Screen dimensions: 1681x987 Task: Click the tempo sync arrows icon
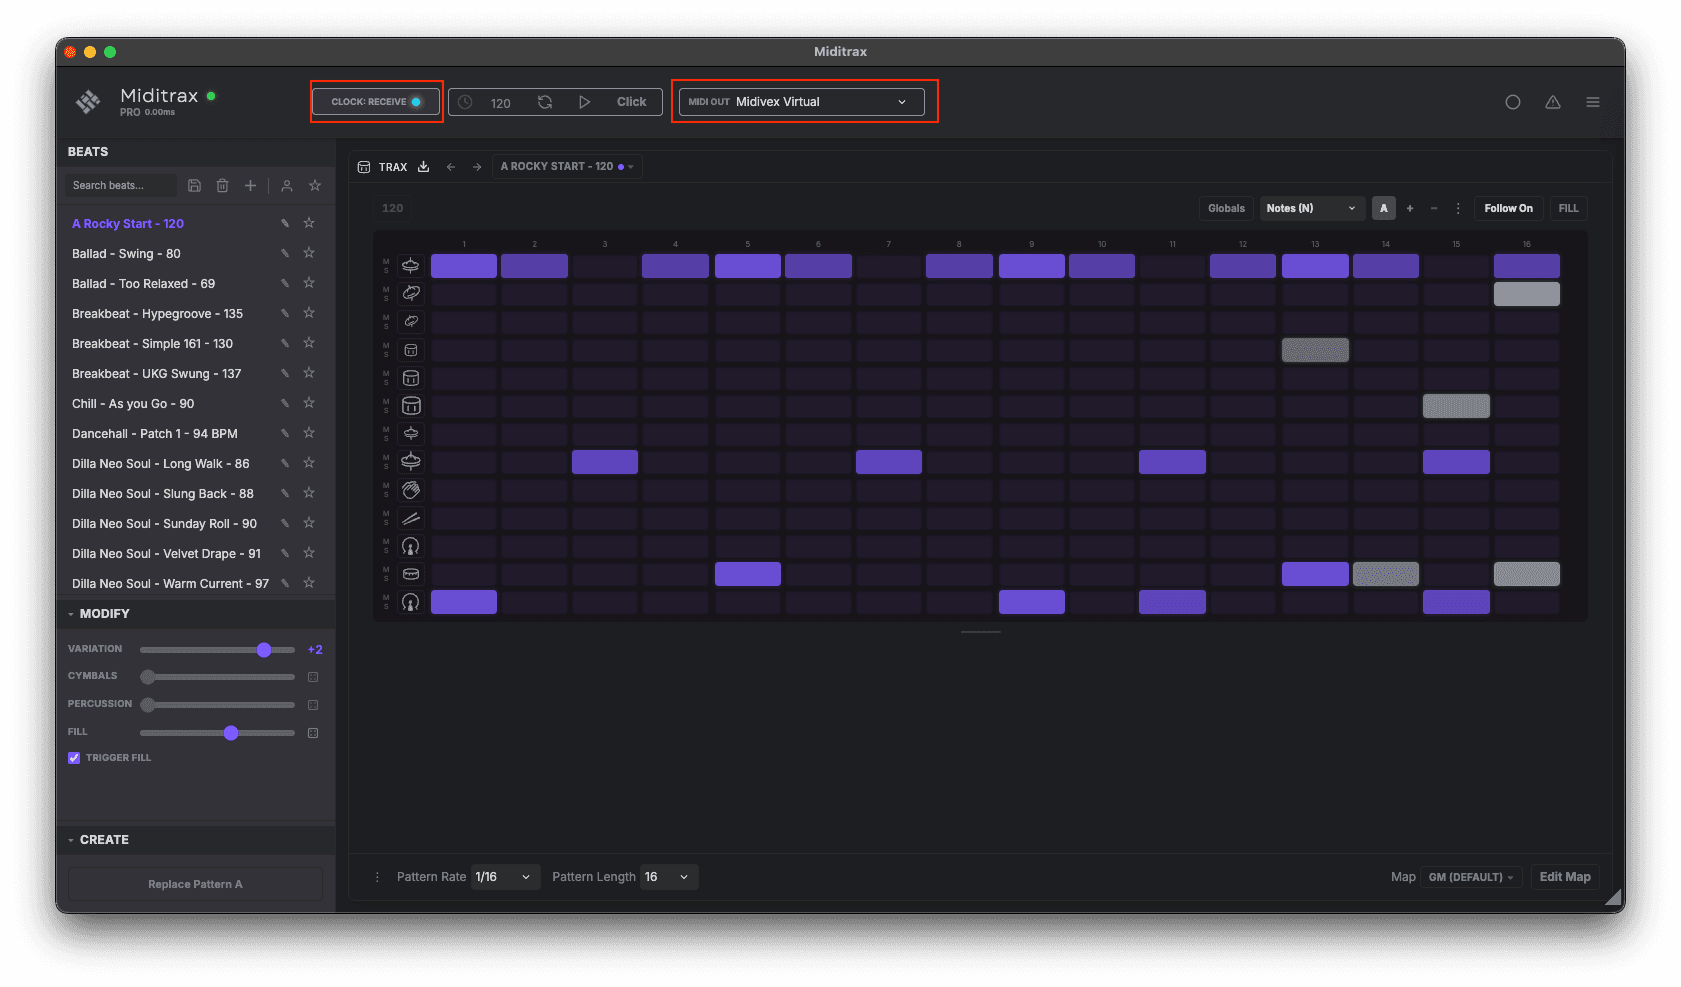pos(545,102)
